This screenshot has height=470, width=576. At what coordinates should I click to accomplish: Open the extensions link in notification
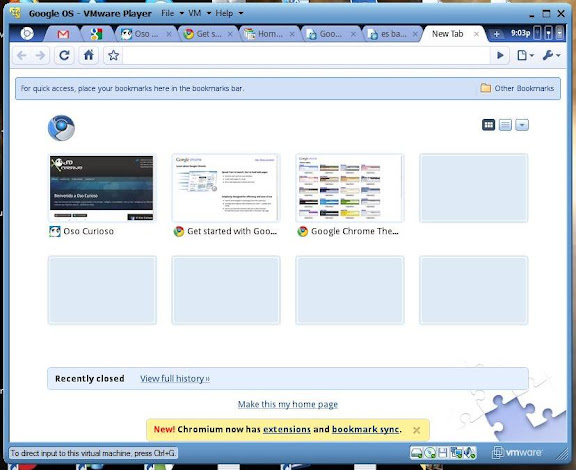287,429
